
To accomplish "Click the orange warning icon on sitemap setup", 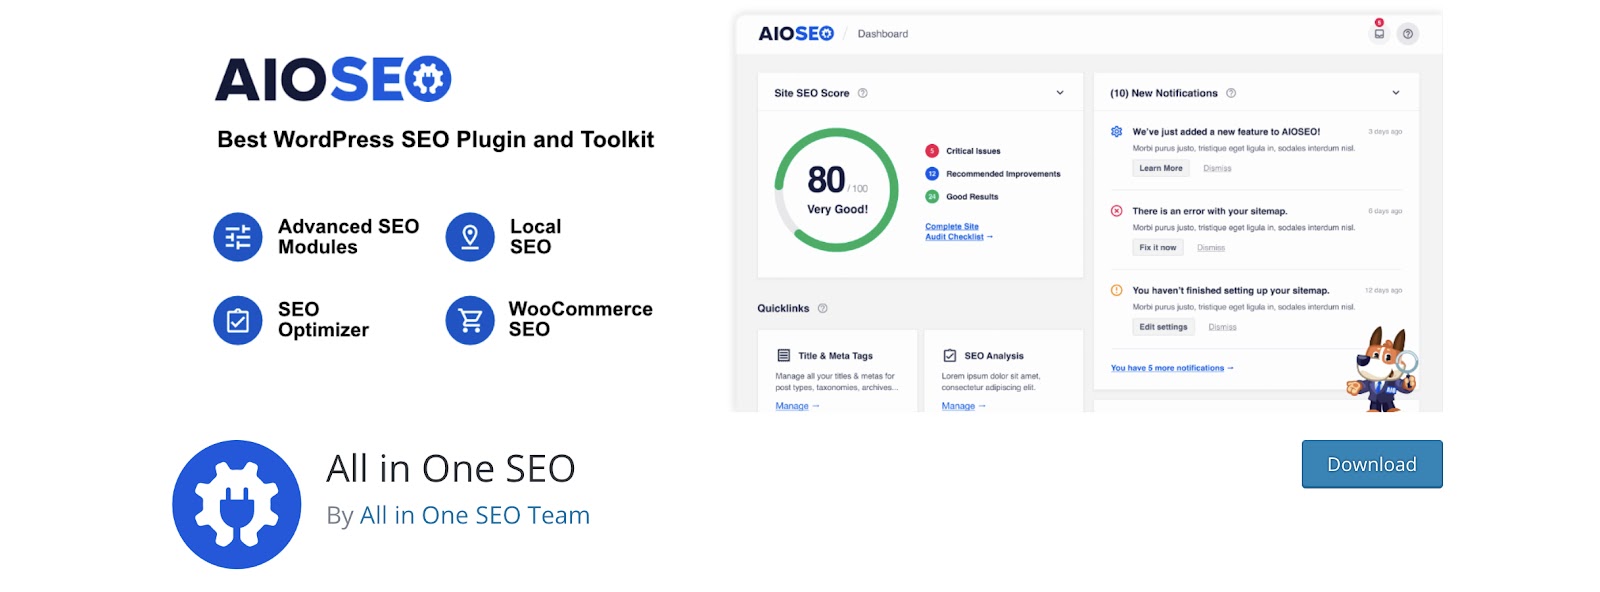I will point(1117,290).
